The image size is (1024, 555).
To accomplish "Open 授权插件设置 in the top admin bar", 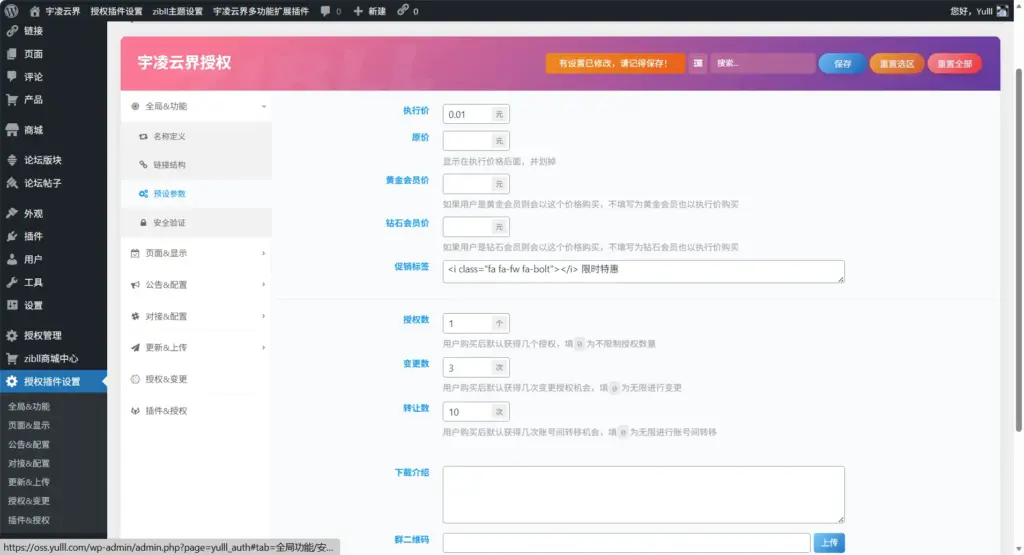I will point(116,11).
